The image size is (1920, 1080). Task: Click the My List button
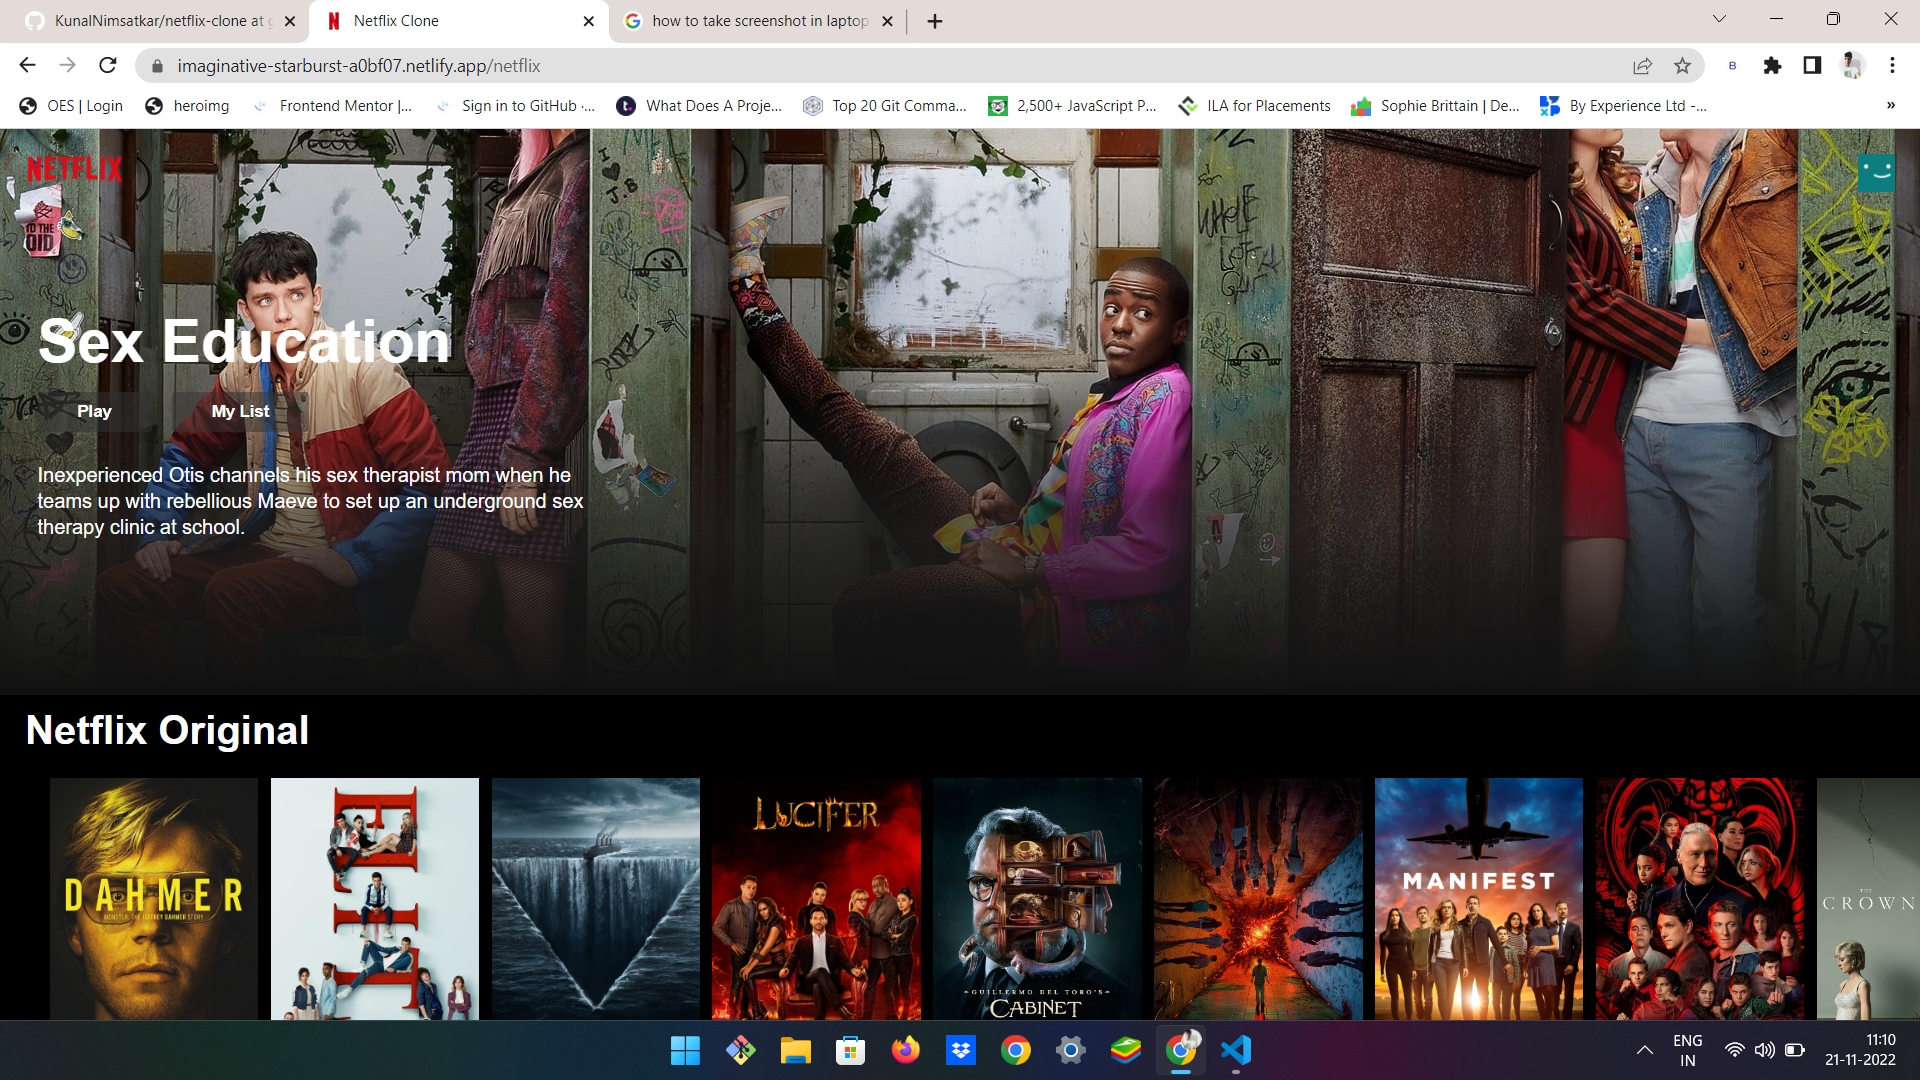tap(240, 411)
